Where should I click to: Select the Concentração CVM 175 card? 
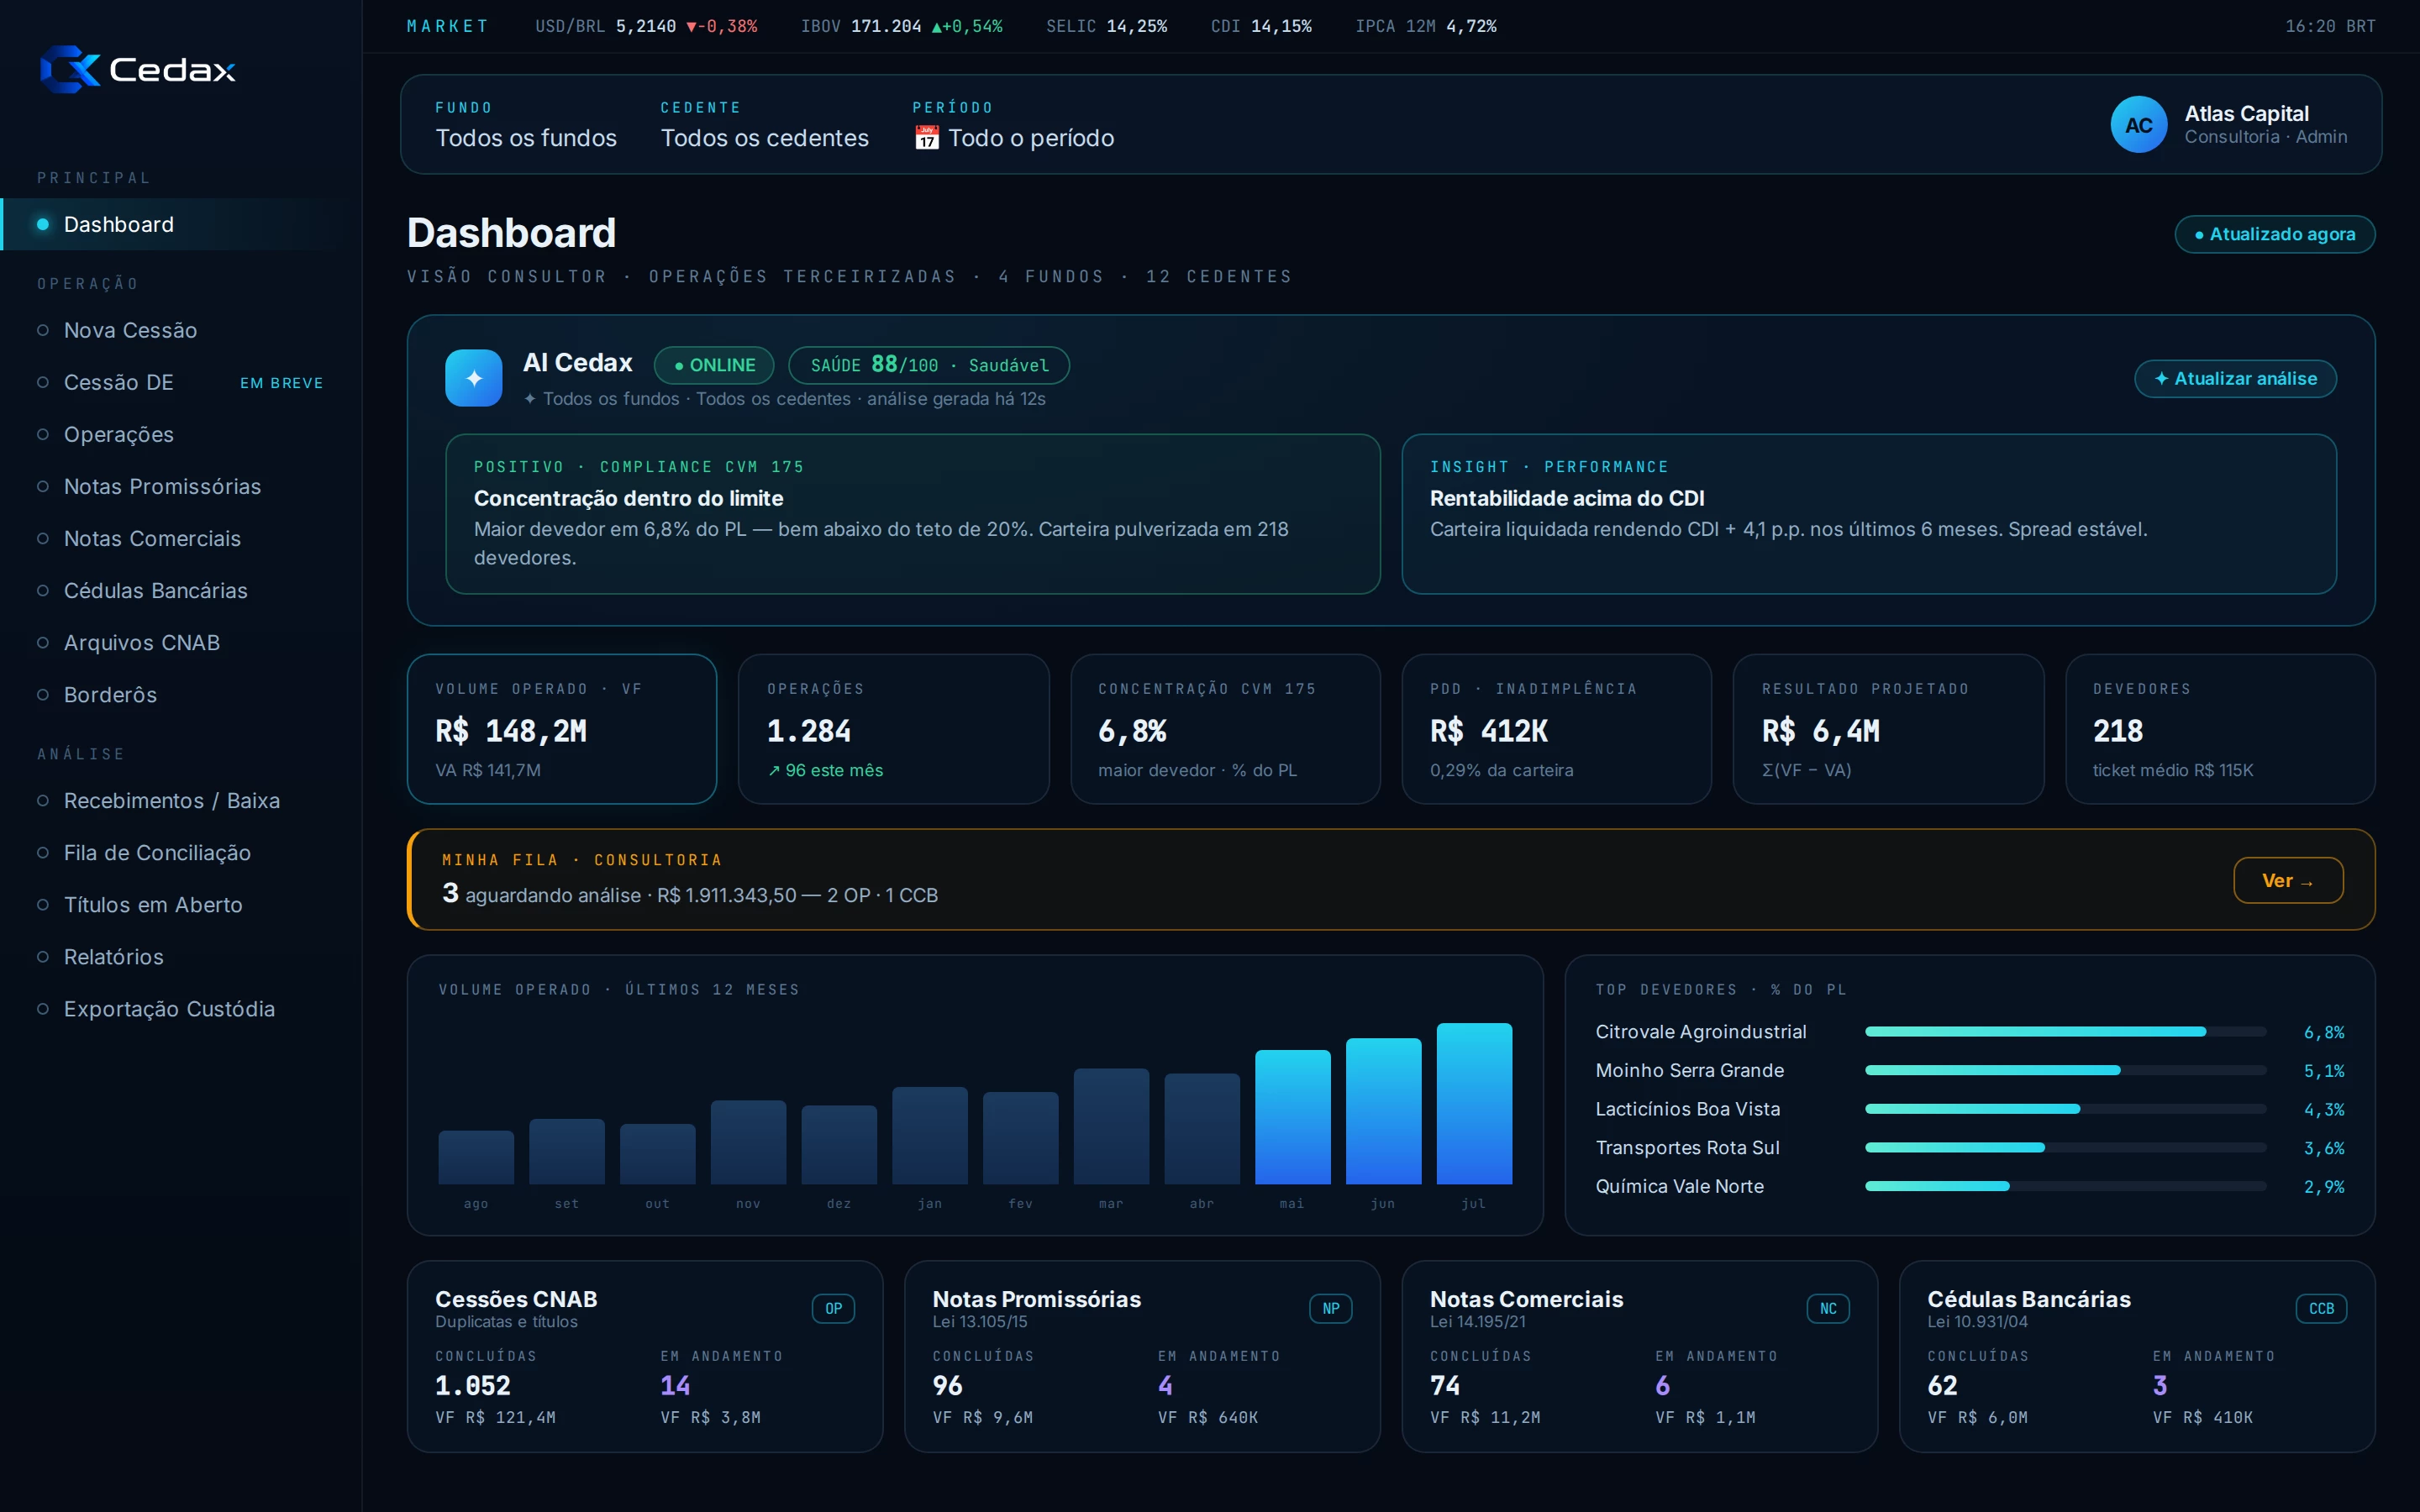point(1225,729)
